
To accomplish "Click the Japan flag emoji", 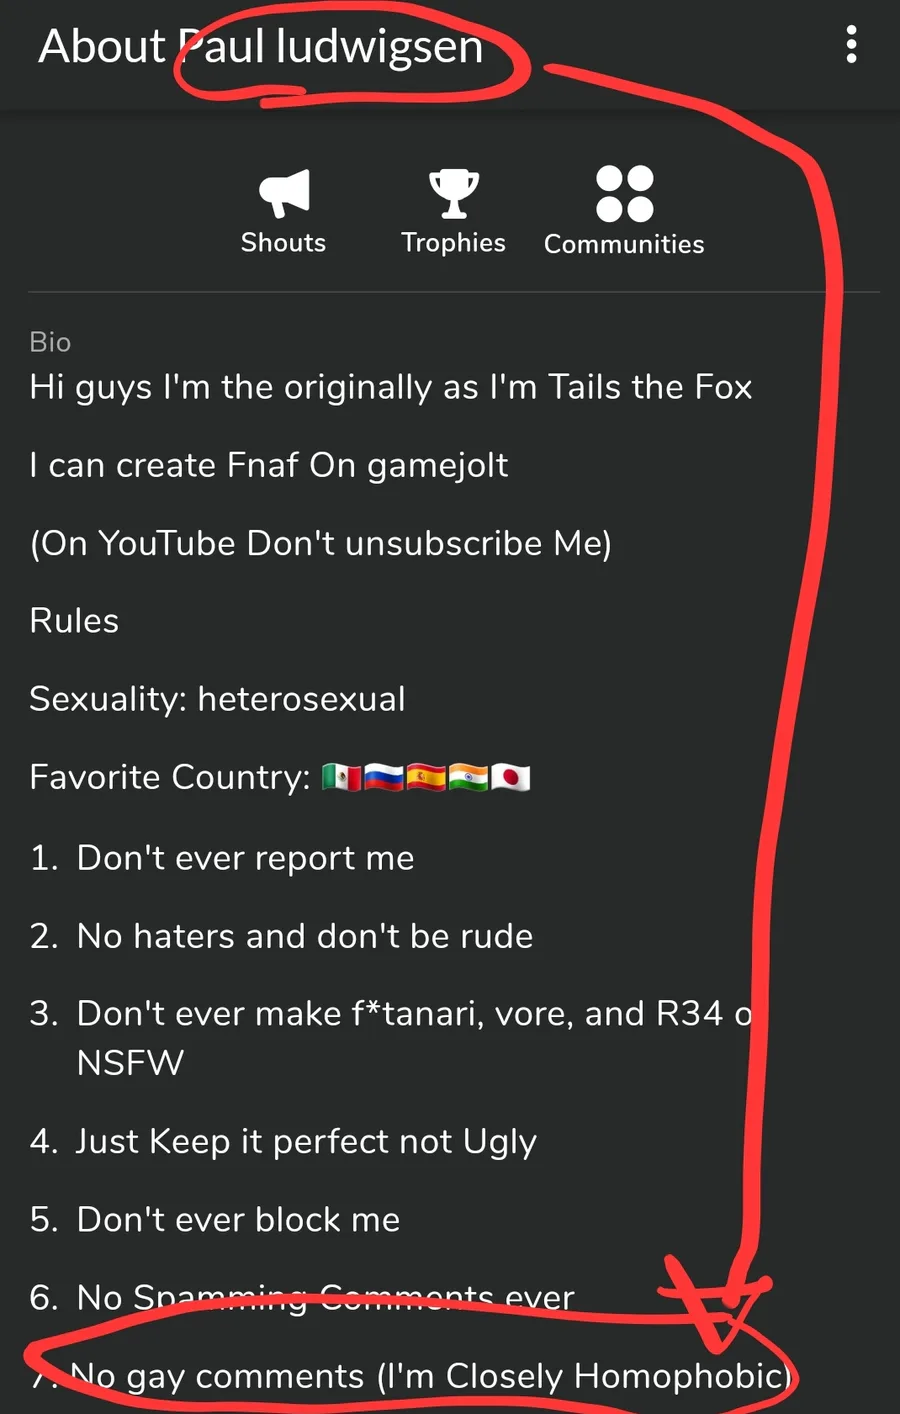I will click(x=510, y=777).
